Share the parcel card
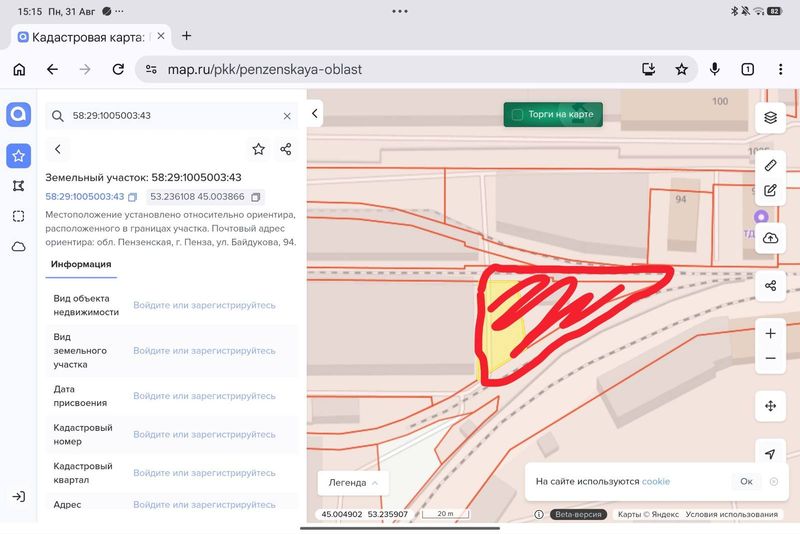 click(286, 149)
